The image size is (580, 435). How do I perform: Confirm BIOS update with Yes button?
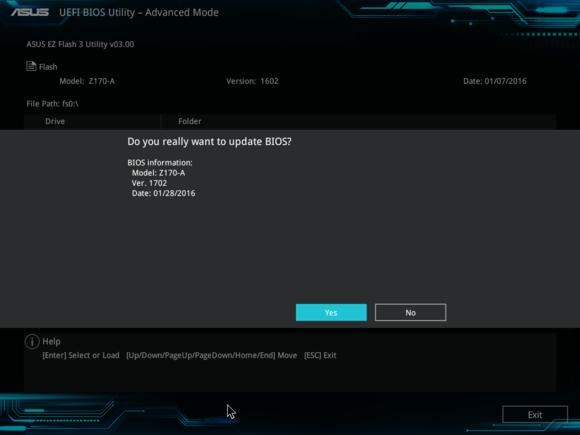tap(331, 313)
